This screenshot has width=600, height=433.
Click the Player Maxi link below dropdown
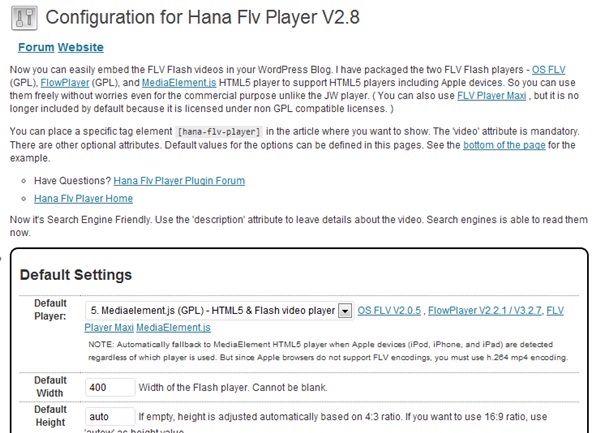pyautogui.click(x=109, y=327)
